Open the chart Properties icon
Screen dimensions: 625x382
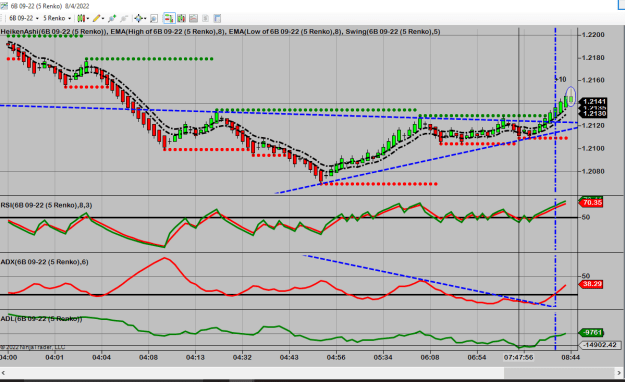click(x=217, y=18)
